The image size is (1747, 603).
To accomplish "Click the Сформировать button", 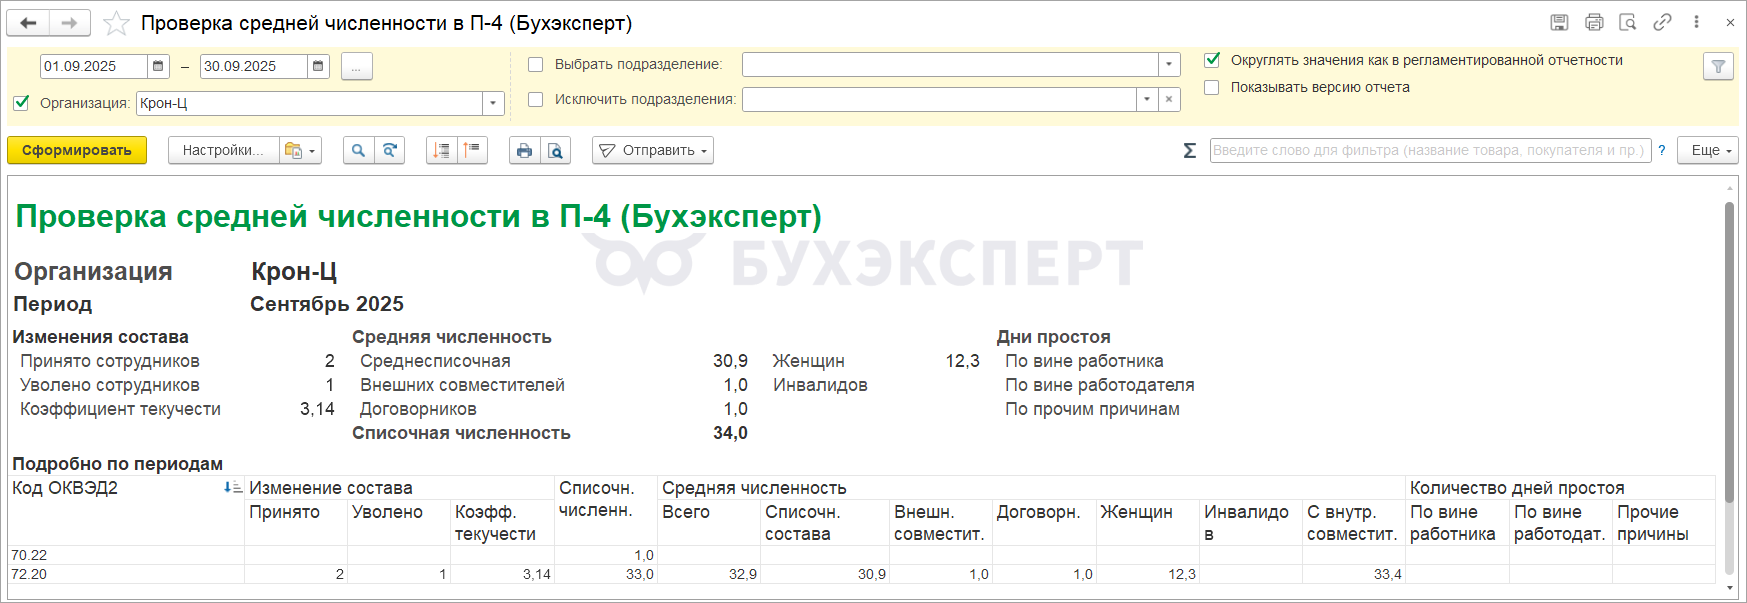I will point(77,150).
